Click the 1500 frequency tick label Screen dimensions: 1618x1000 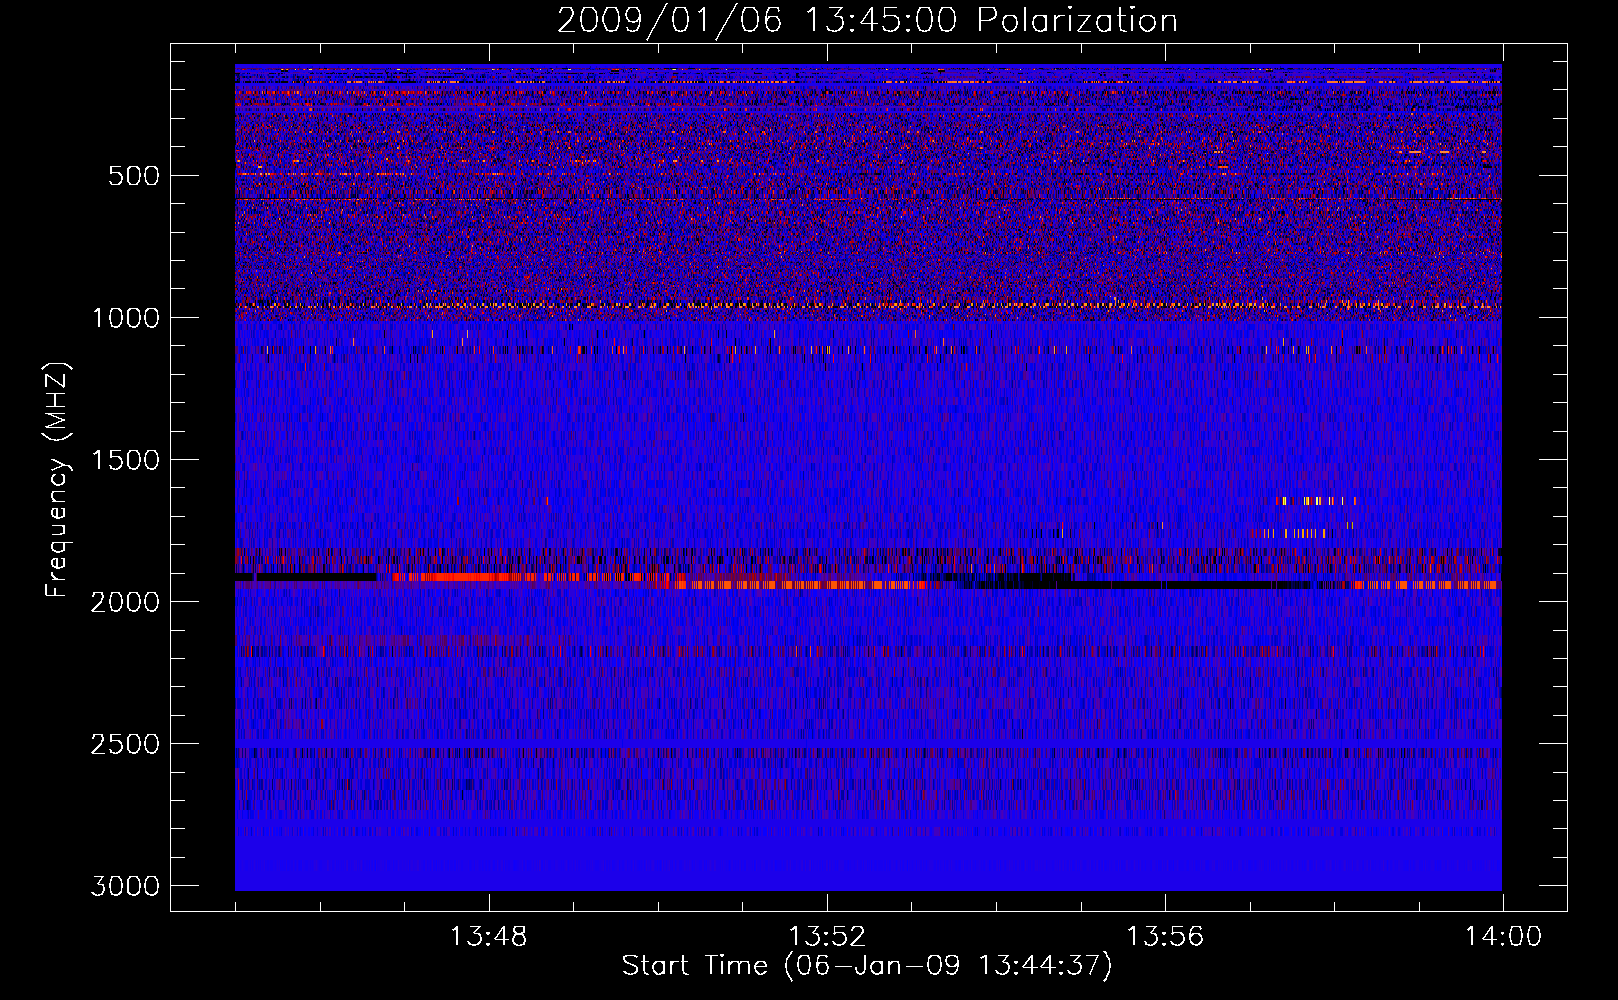(125, 460)
